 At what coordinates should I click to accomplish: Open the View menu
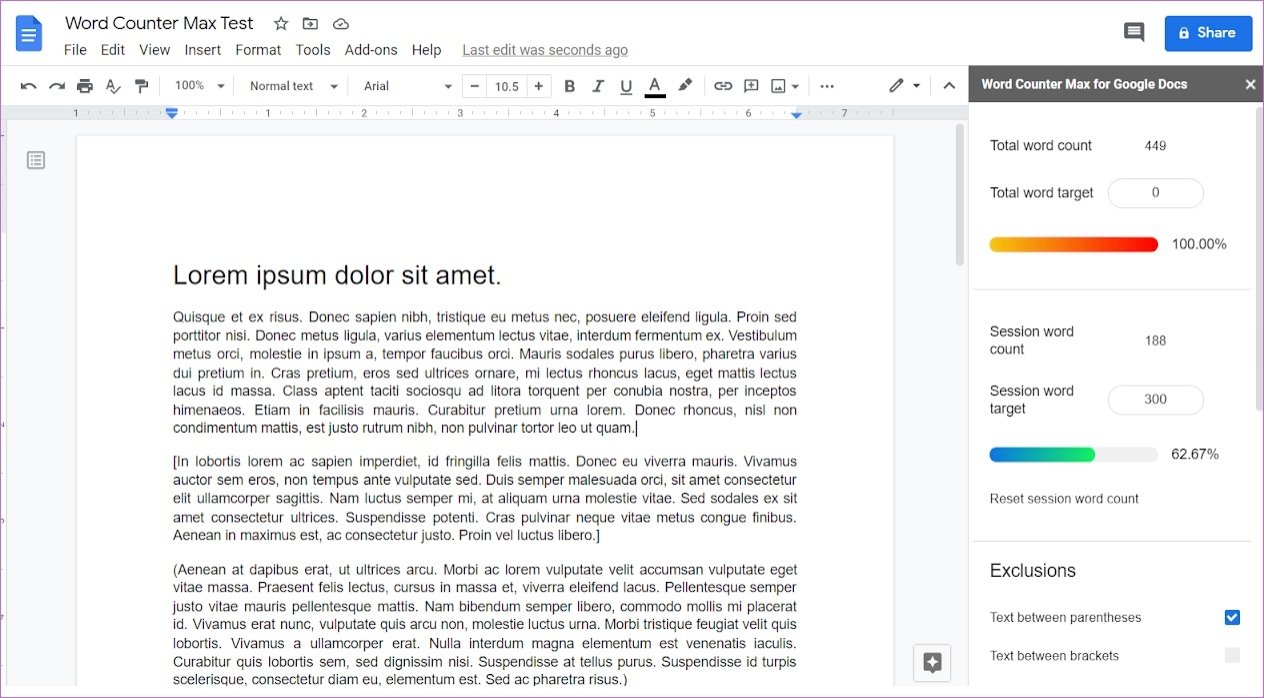point(154,50)
